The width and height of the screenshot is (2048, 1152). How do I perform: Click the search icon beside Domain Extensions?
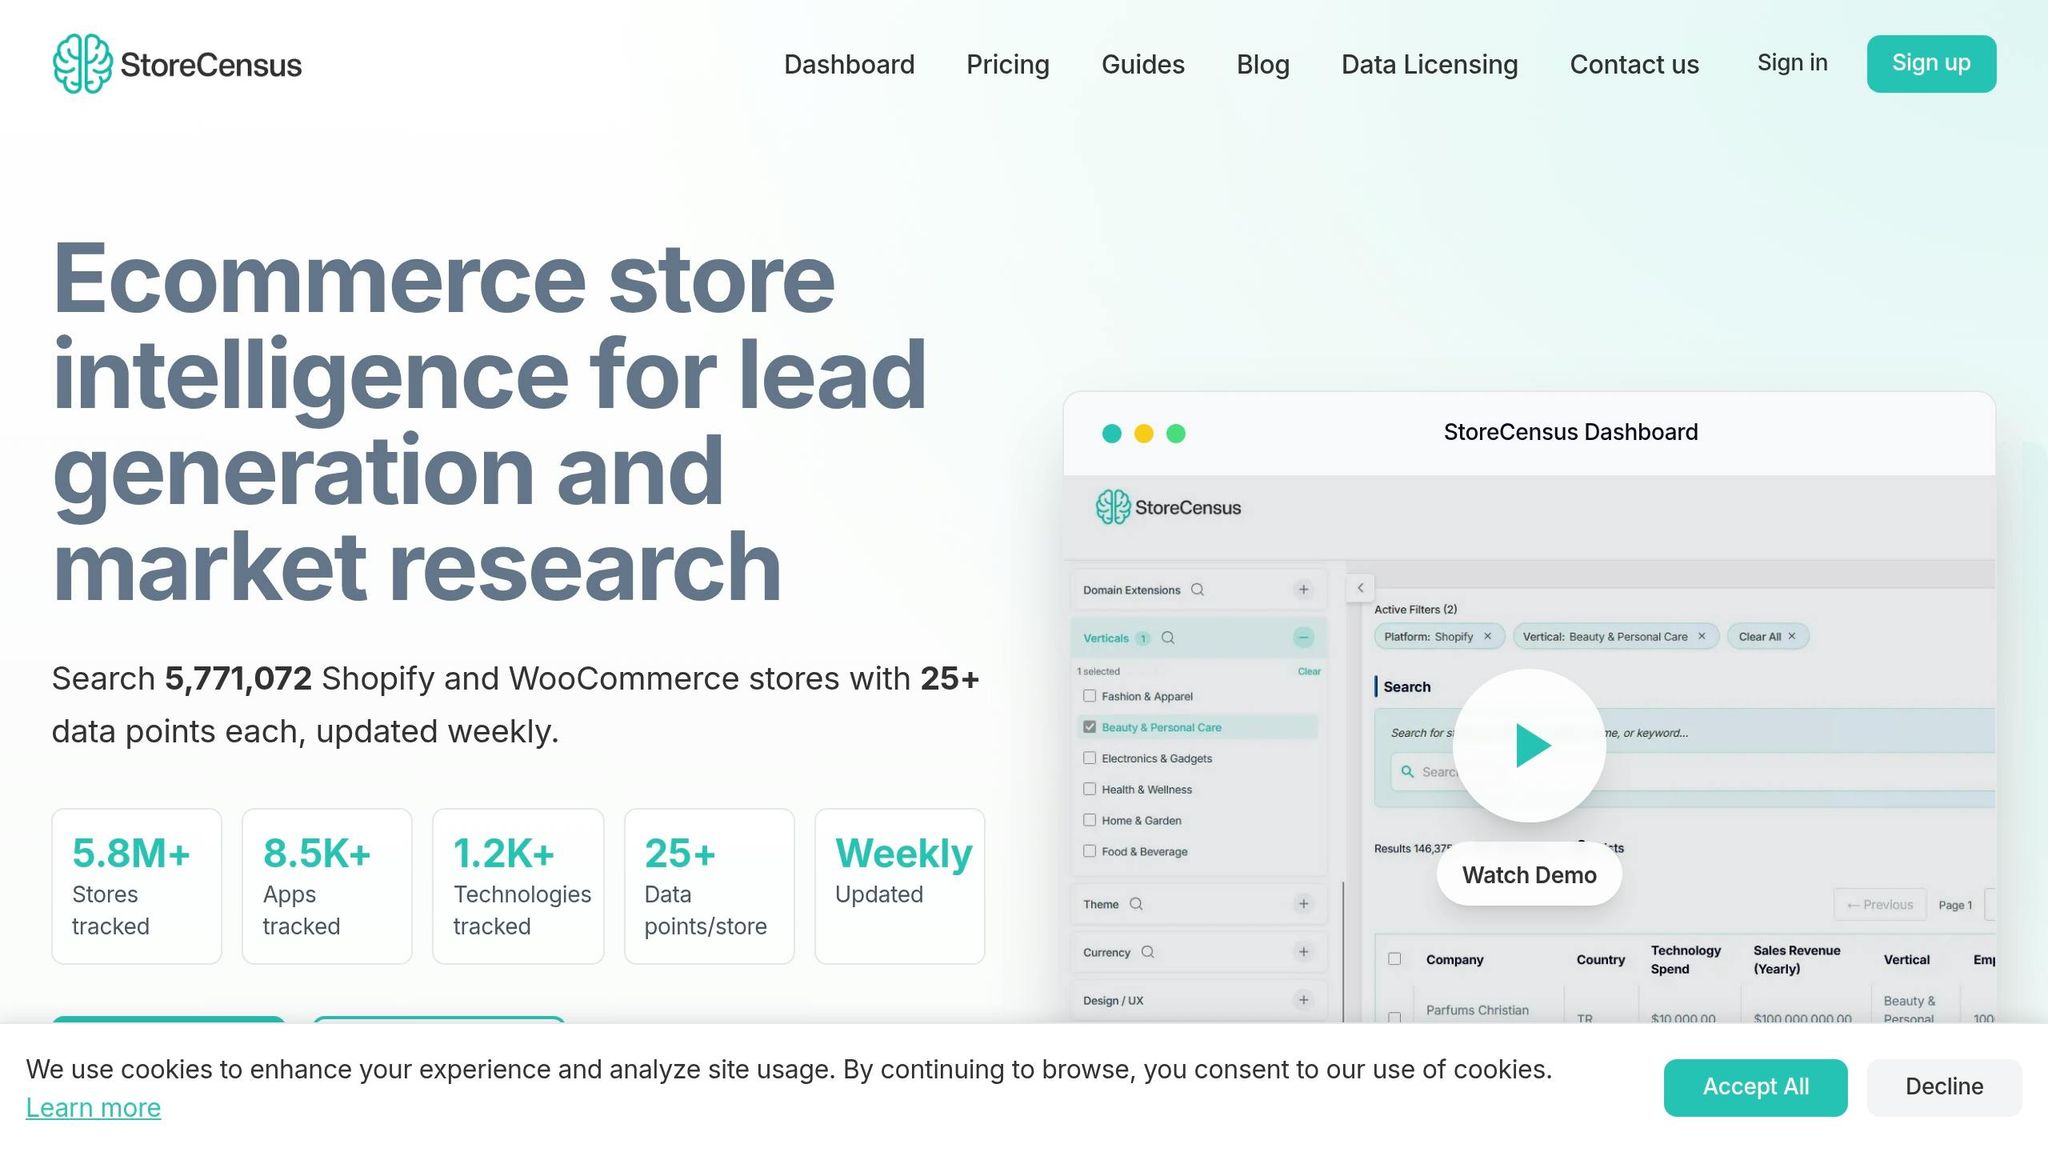(1197, 590)
